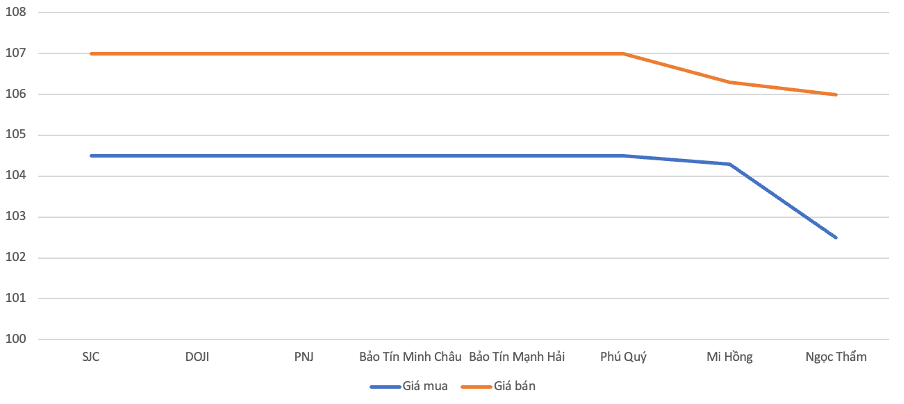Click the blue line start at SJC
The height and width of the screenshot is (404, 904).
91,156
